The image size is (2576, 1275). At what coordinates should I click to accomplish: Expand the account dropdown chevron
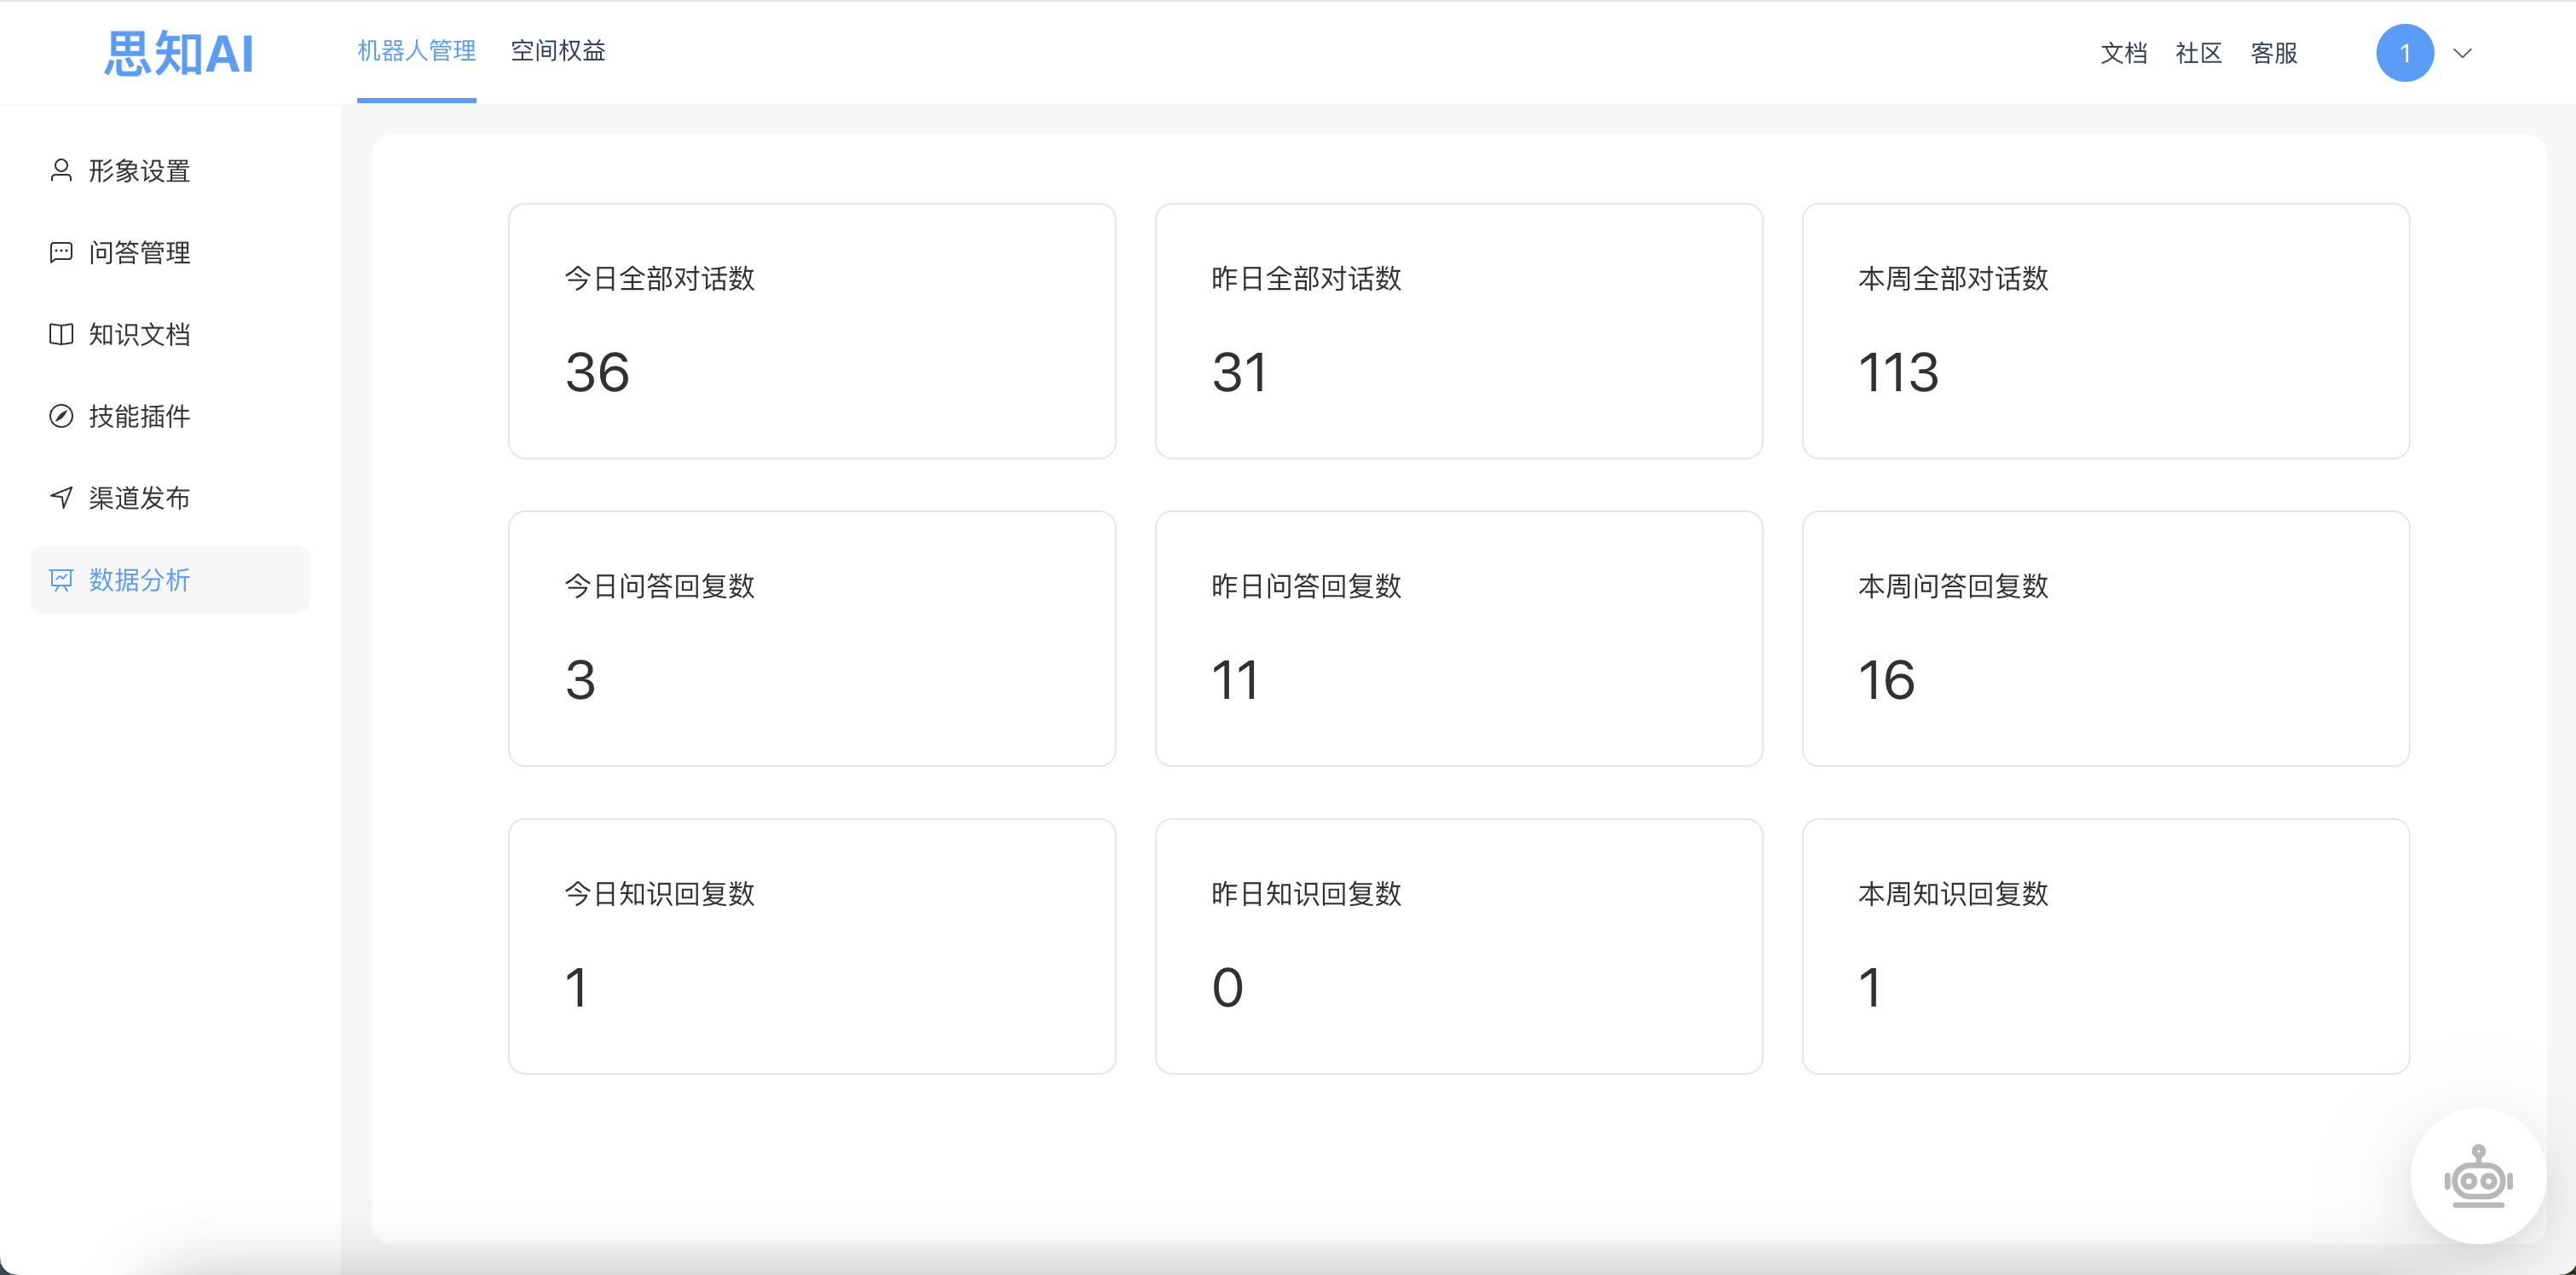(x=2463, y=53)
